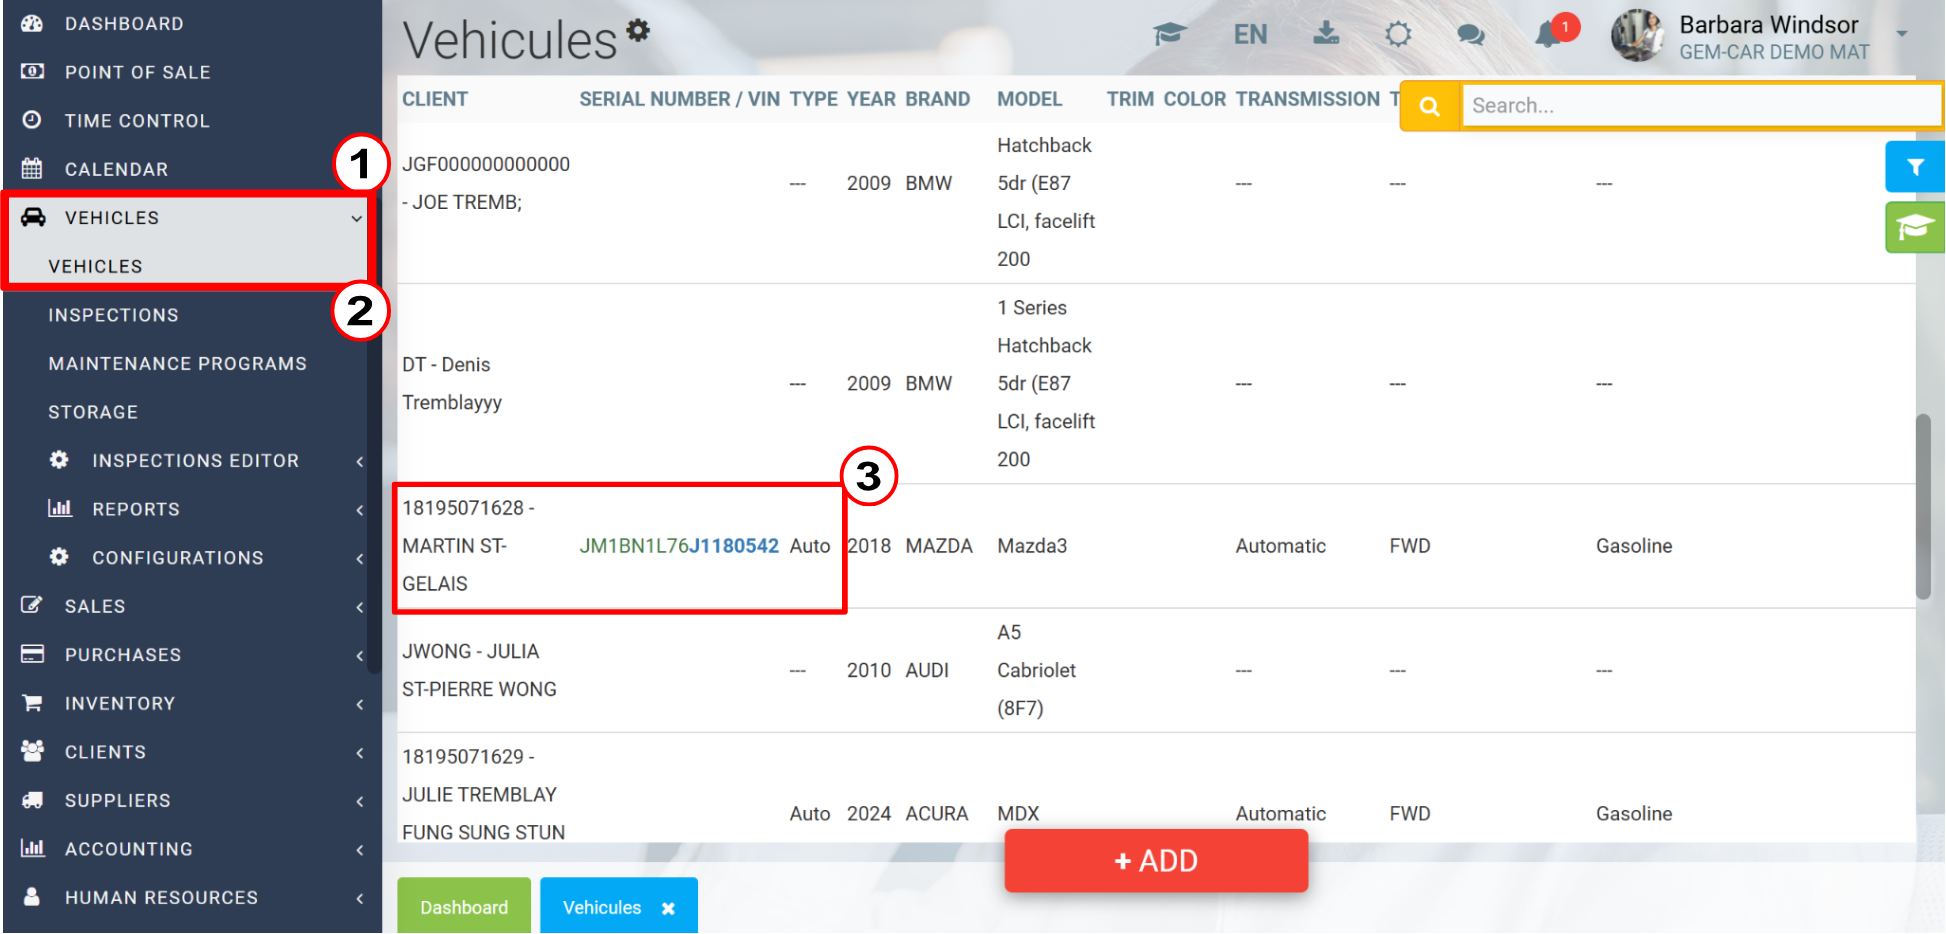1946x934 pixels.
Task: Open the JM1BN1L76J1180542 VIN link
Action: tap(679, 546)
